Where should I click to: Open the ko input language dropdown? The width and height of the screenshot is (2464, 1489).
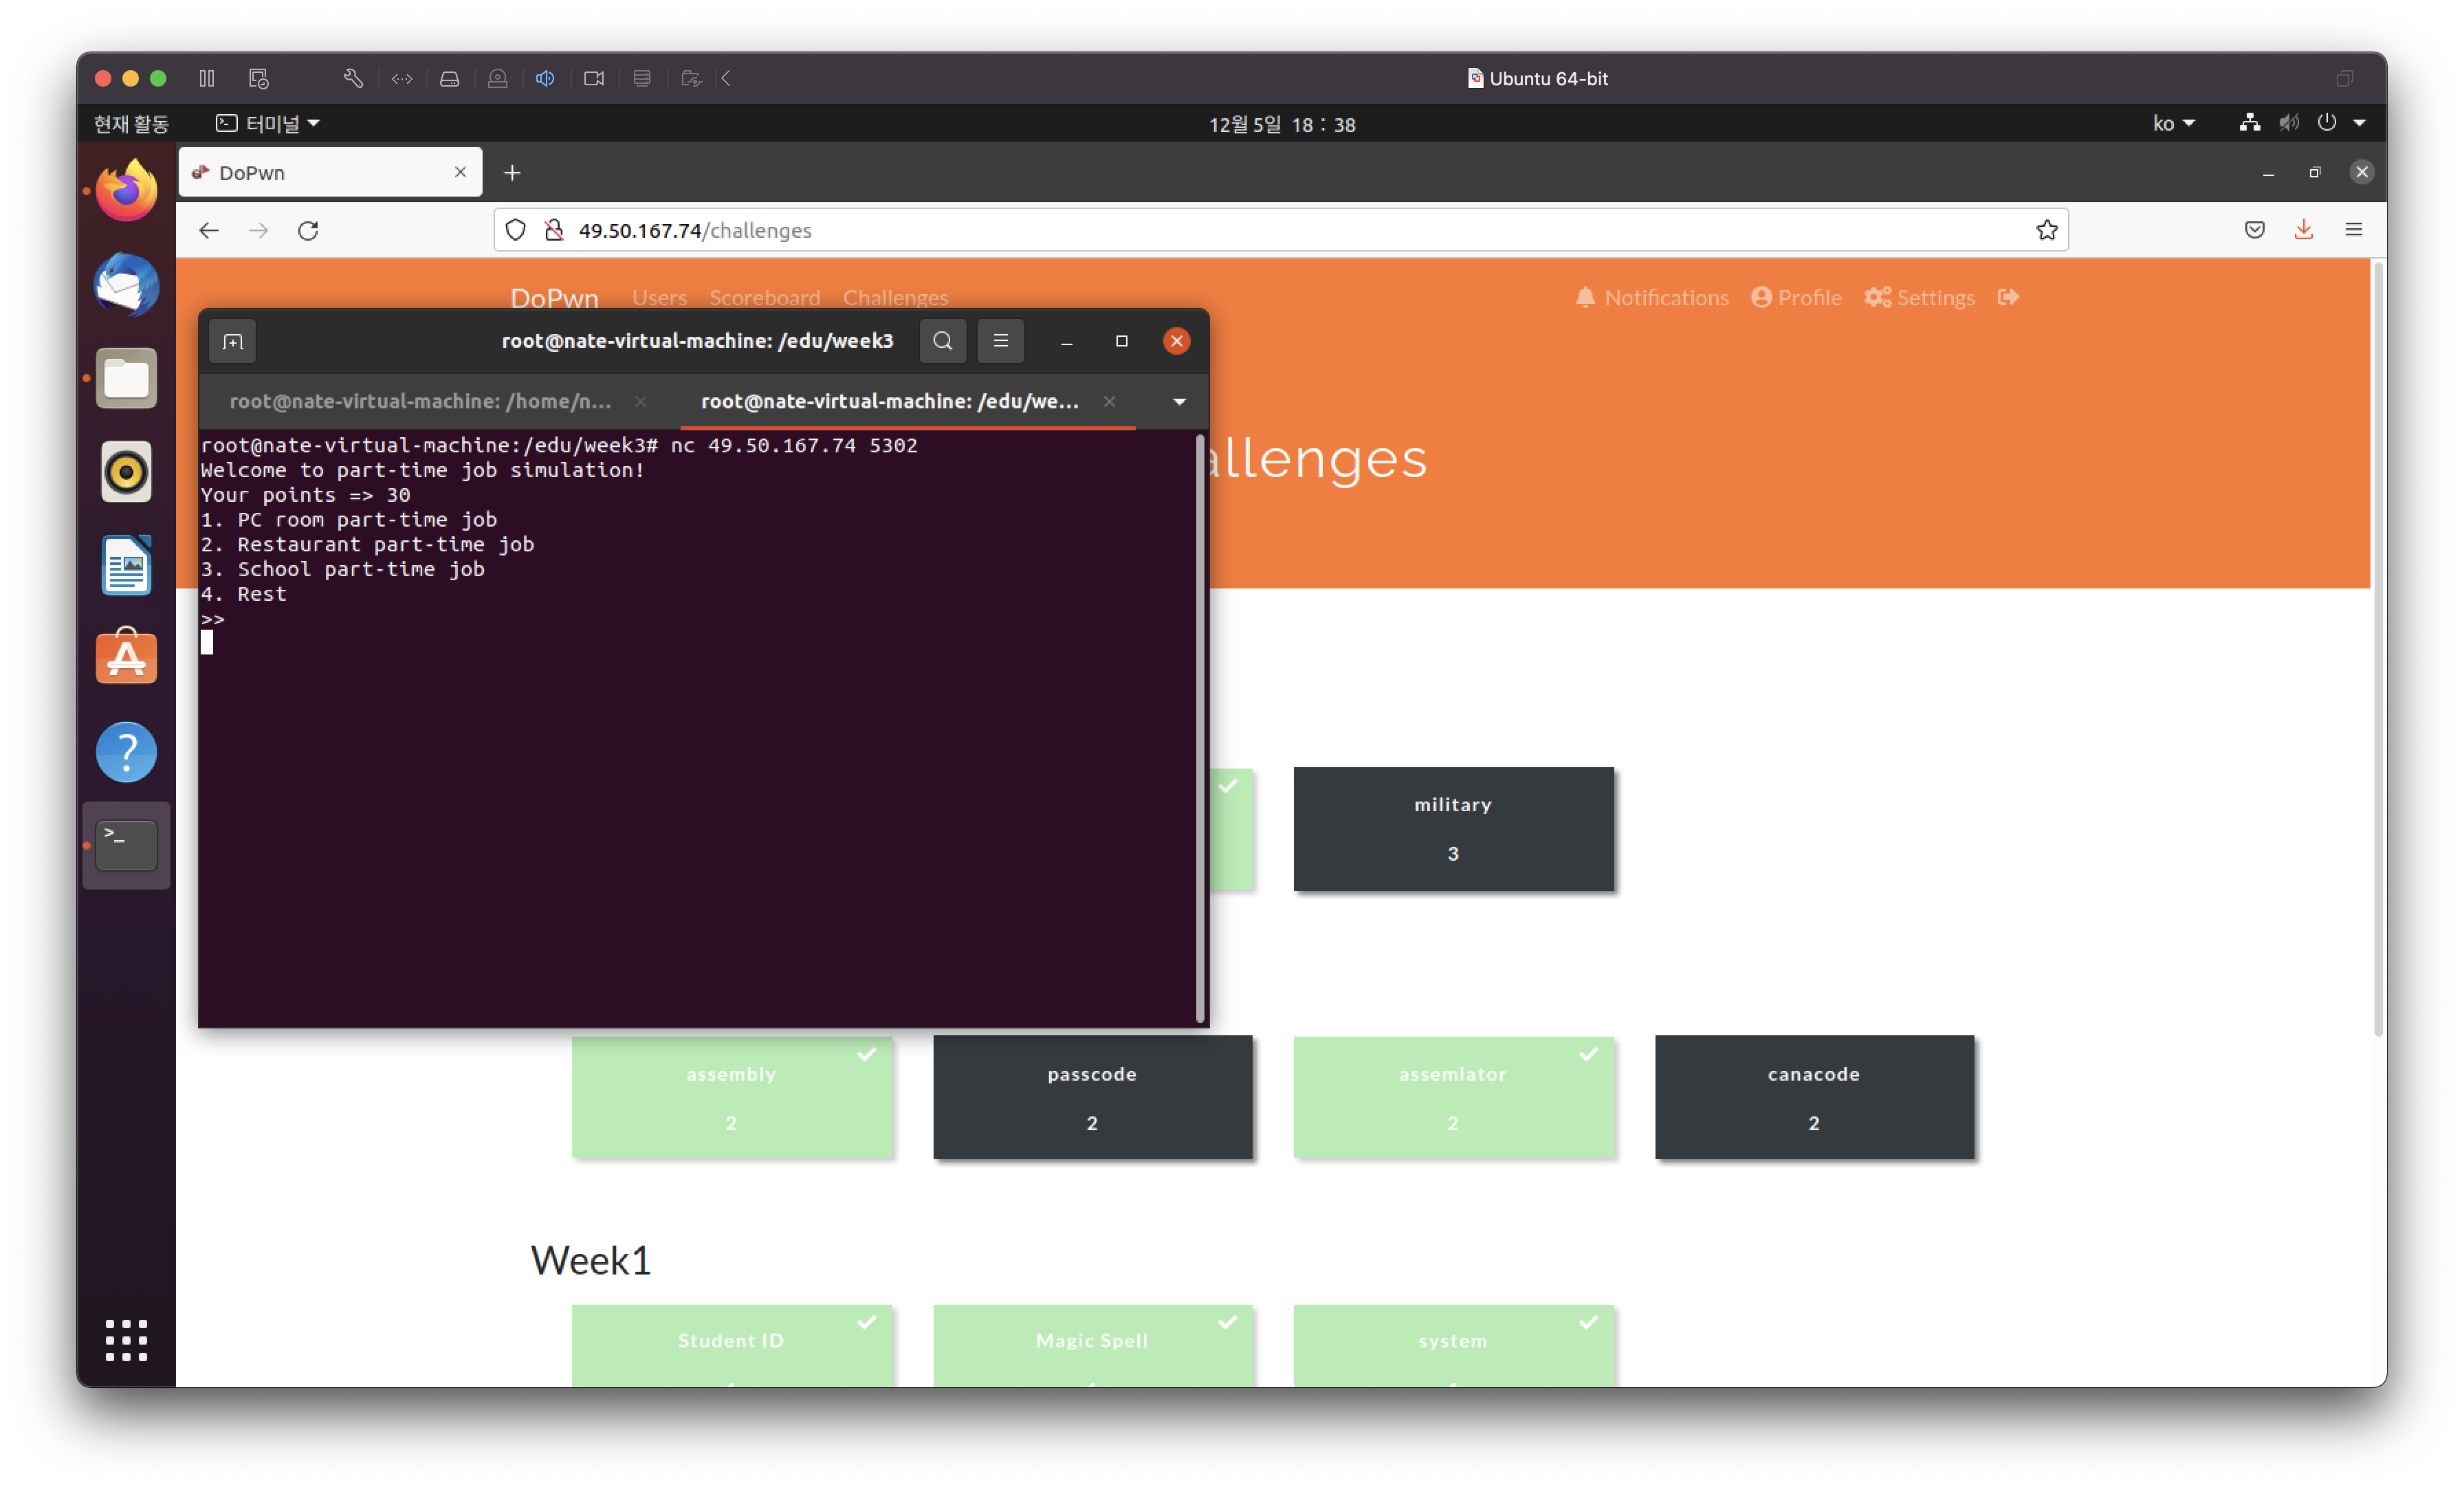(x=2173, y=123)
